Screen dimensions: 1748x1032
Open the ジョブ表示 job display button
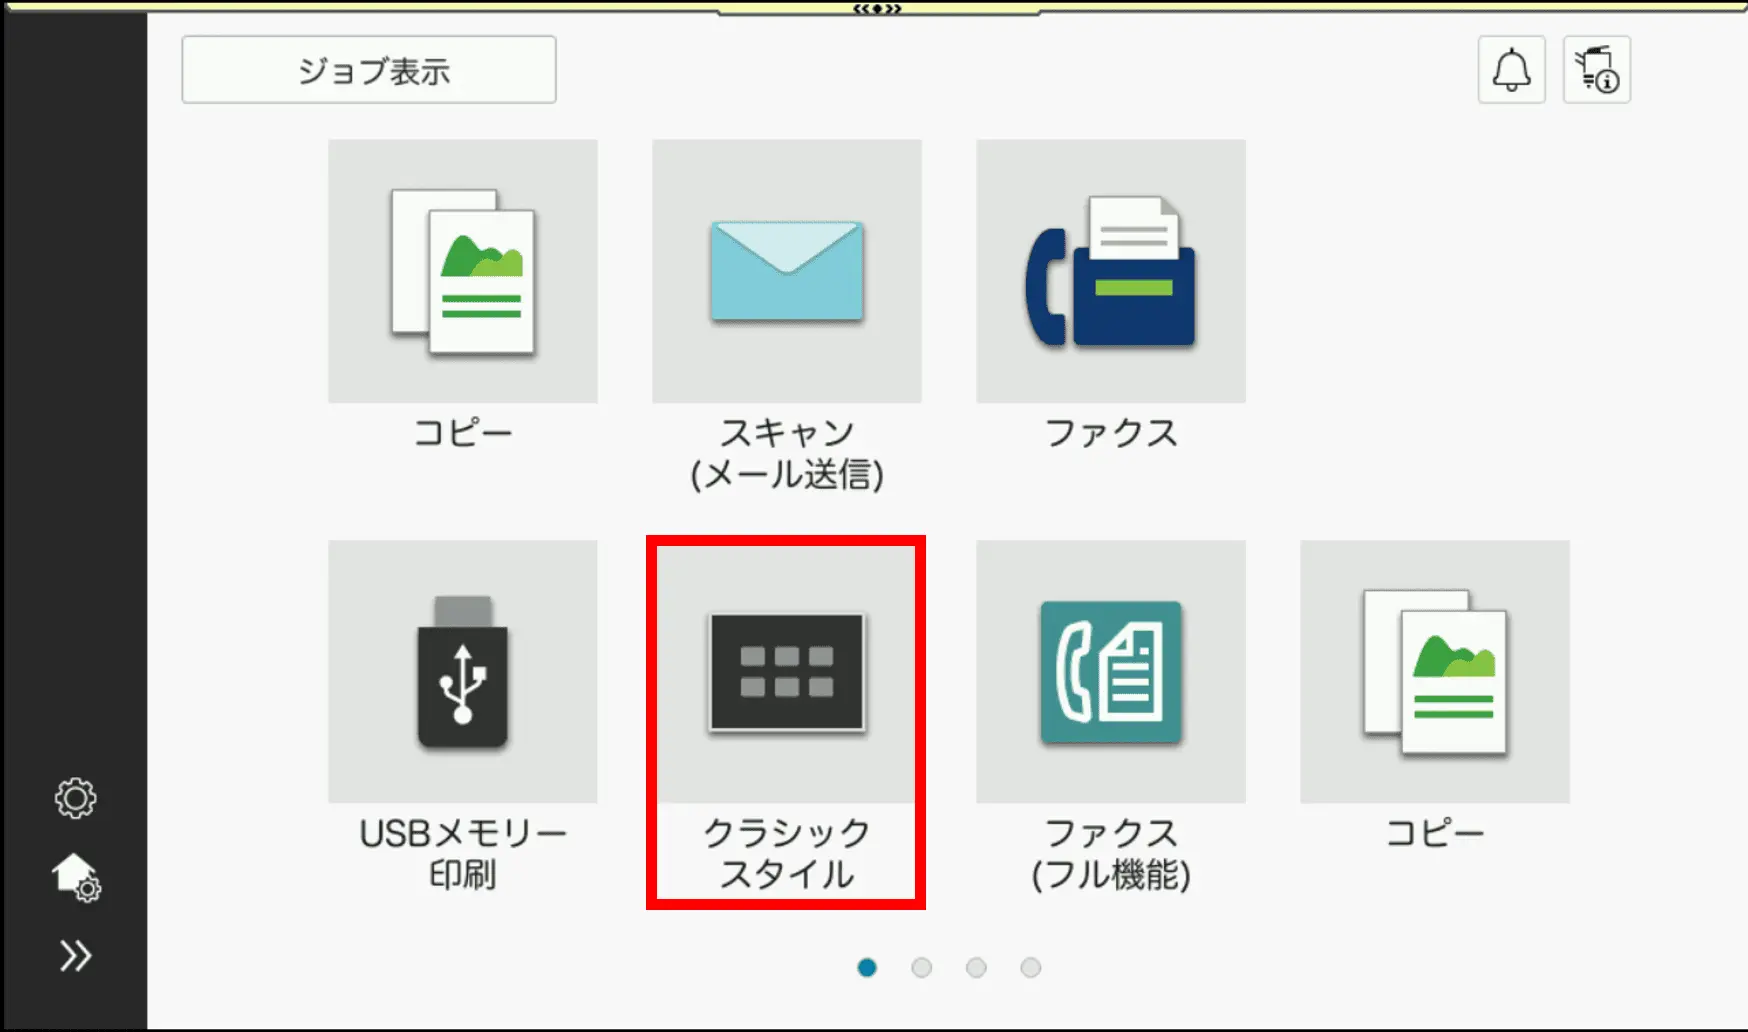[368, 70]
